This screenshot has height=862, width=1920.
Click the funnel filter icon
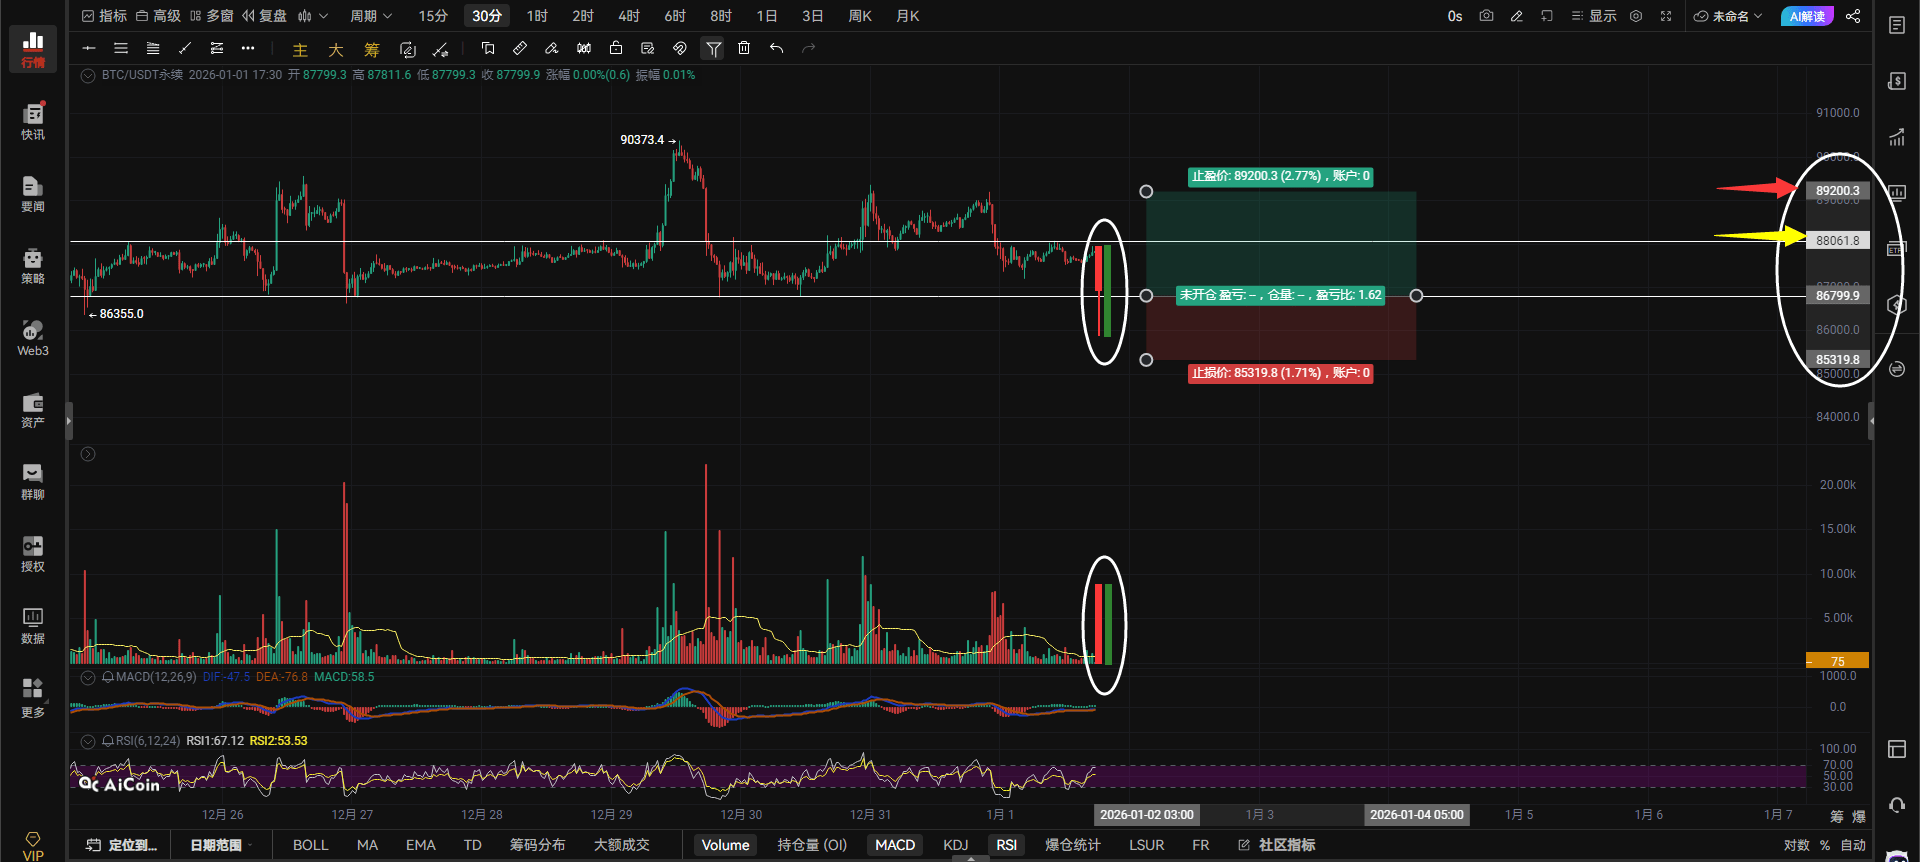coord(713,48)
